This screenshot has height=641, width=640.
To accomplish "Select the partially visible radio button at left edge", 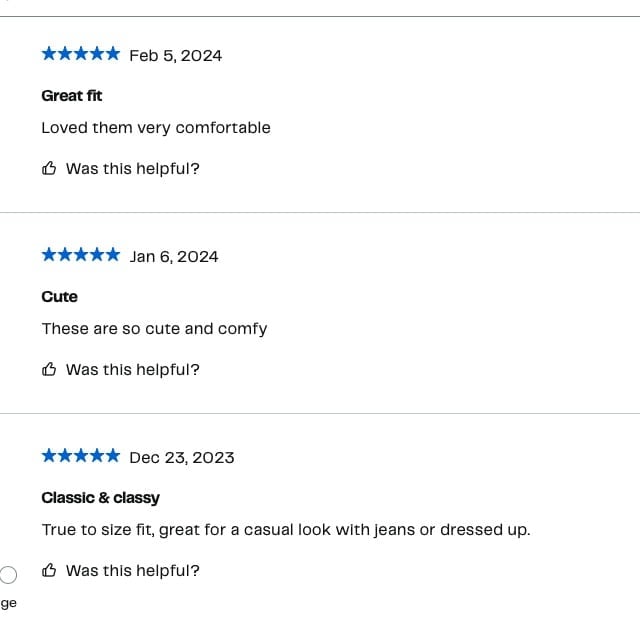I will click(x=8, y=575).
